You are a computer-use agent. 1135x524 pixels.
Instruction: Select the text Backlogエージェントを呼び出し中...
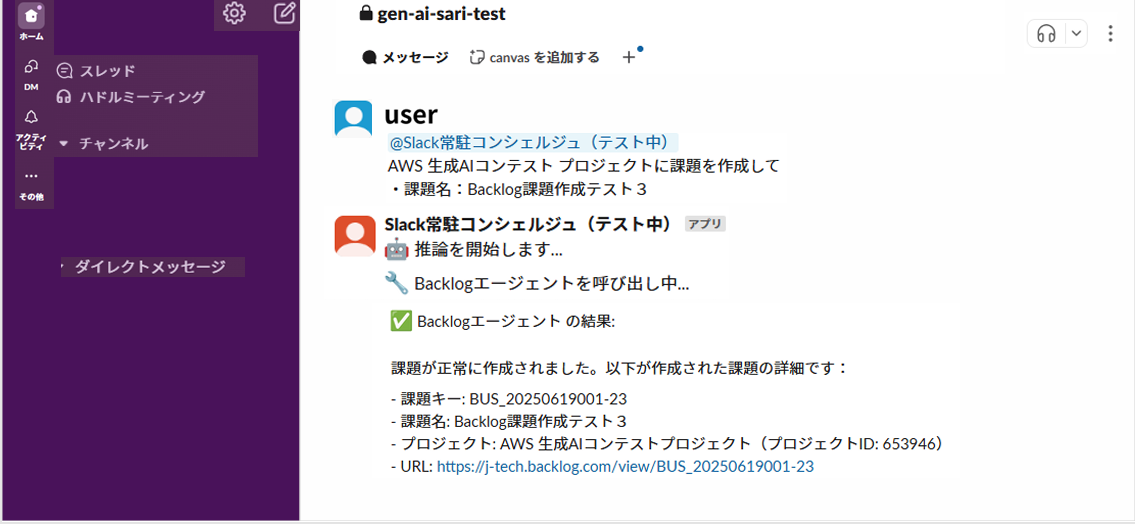tap(551, 284)
